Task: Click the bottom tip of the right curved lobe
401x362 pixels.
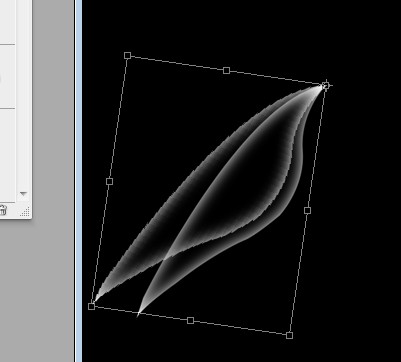Action: (139, 313)
